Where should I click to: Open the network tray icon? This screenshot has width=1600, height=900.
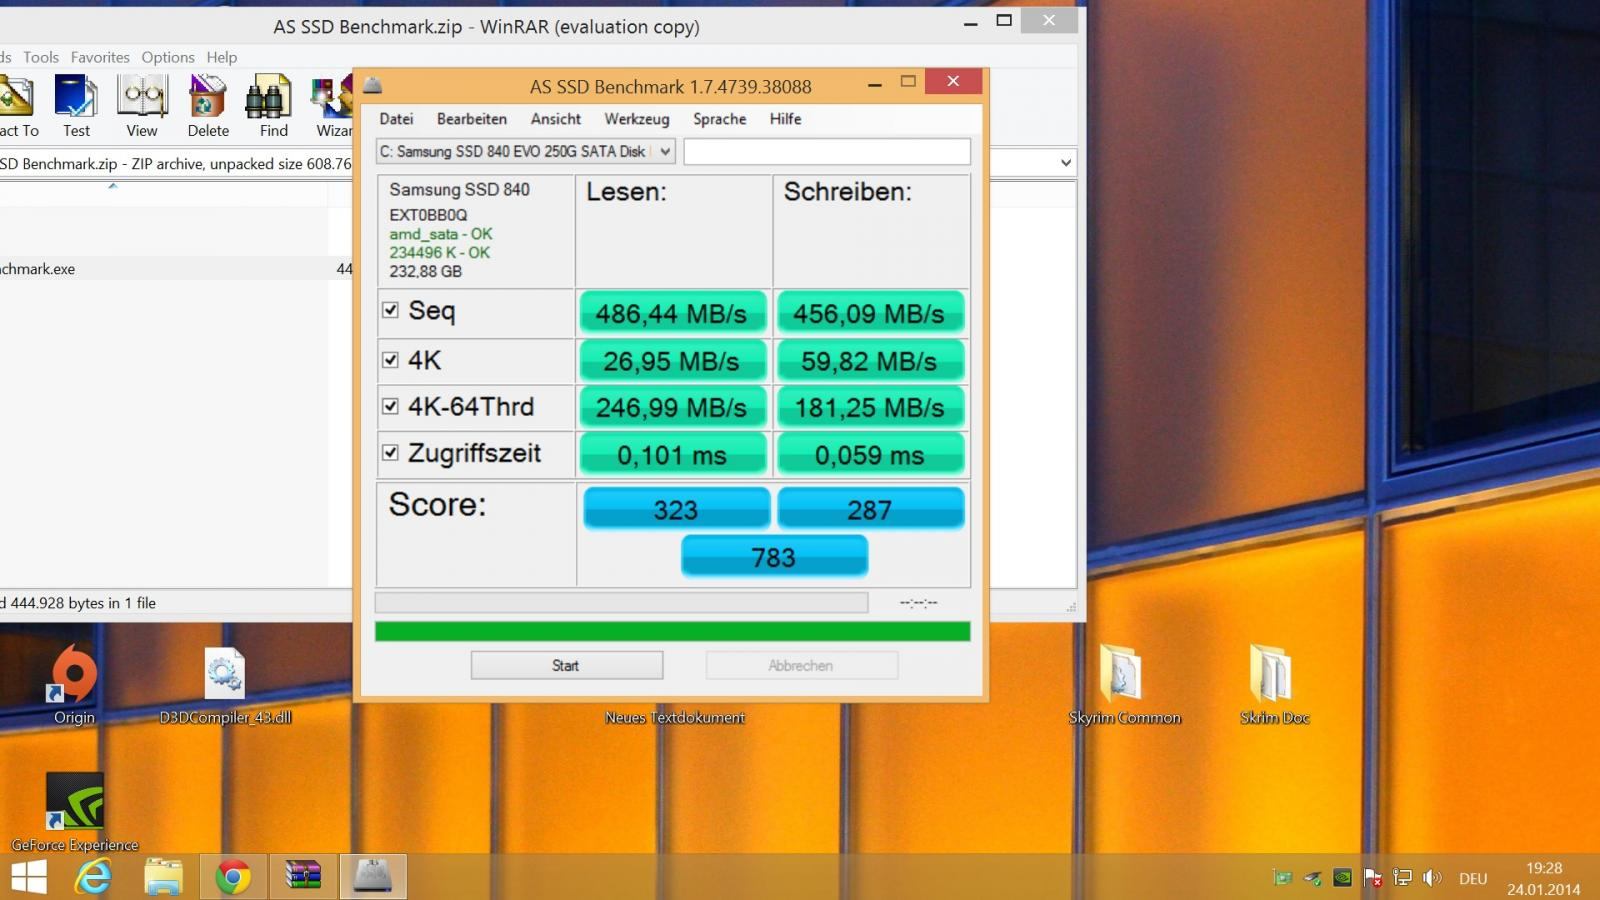click(1403, 878)
